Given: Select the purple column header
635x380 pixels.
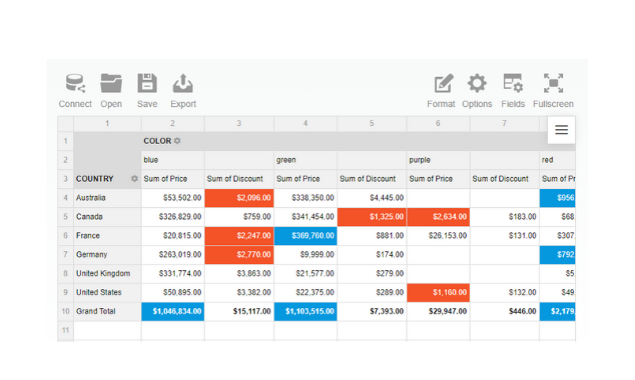Looking at the screenshot, I should coord(438,160).
